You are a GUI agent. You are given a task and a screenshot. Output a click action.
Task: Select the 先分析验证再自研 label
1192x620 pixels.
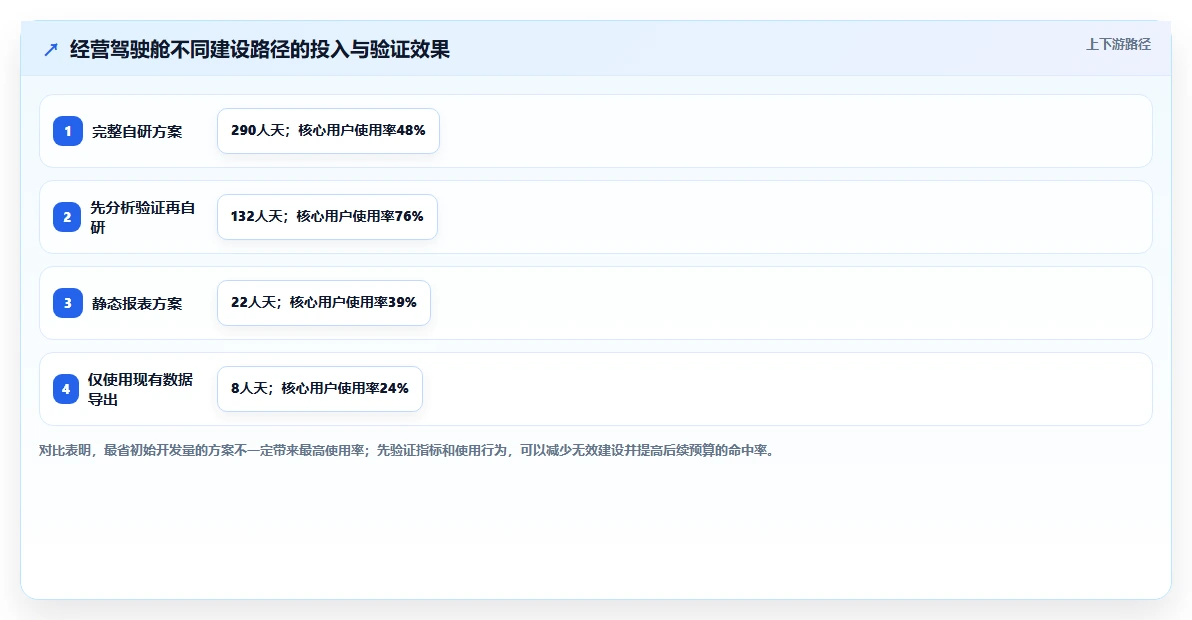[x=143, y=217]
